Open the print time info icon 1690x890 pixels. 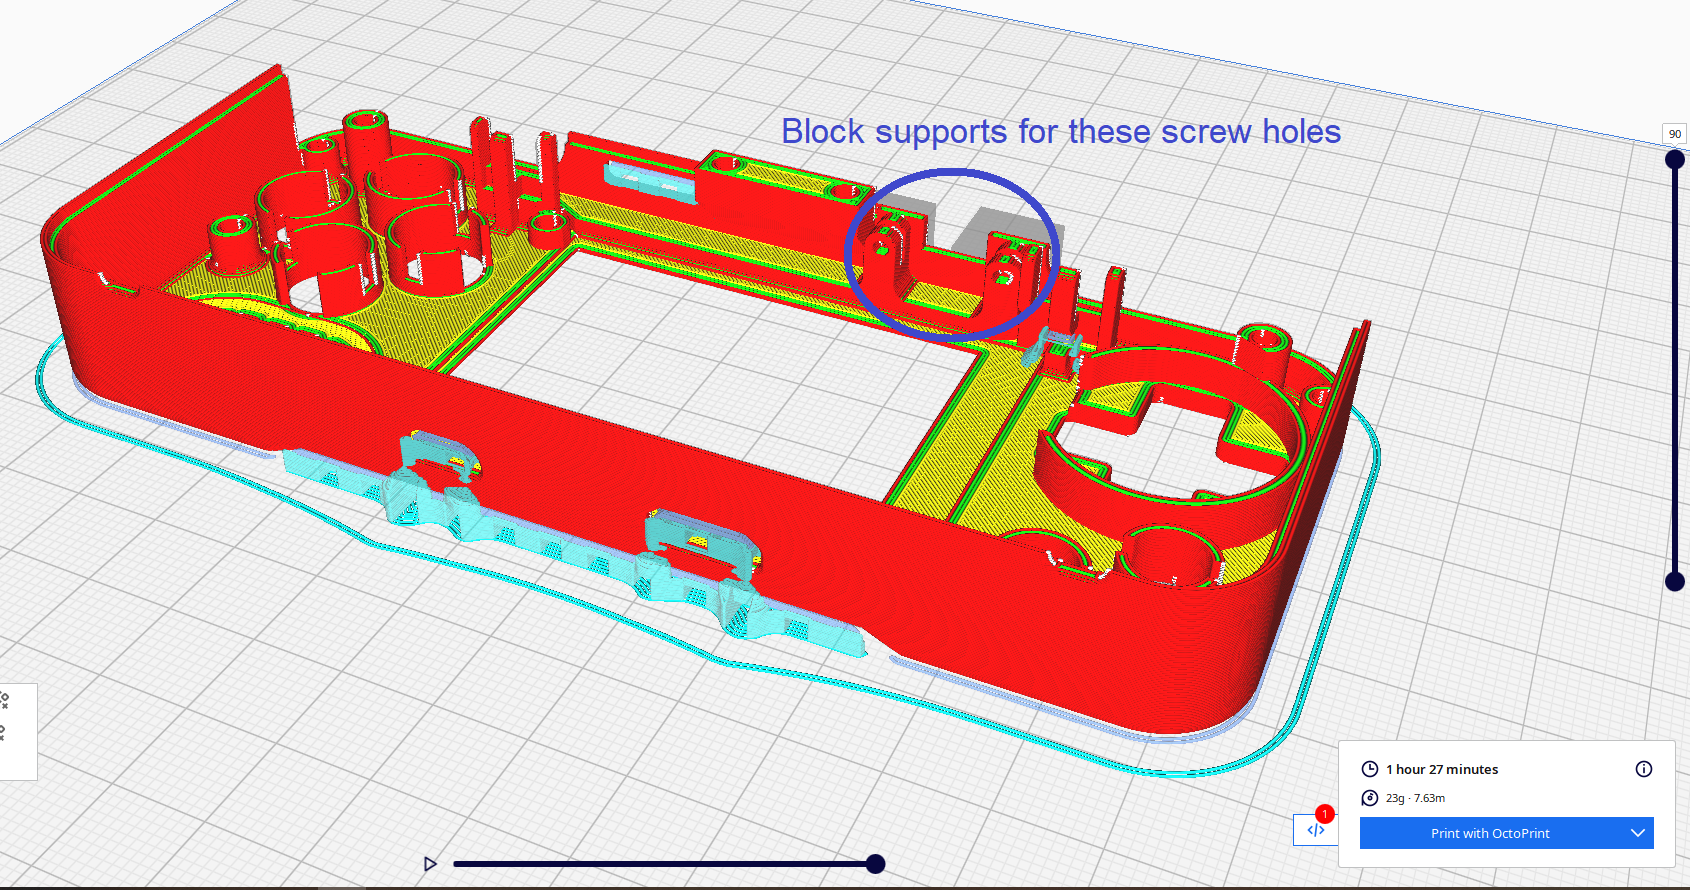coord(1644,769)
